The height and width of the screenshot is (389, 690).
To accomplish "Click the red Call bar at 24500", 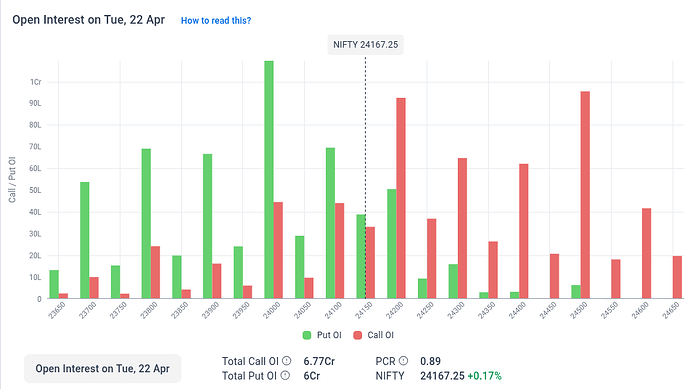I will tap(585, 195).
